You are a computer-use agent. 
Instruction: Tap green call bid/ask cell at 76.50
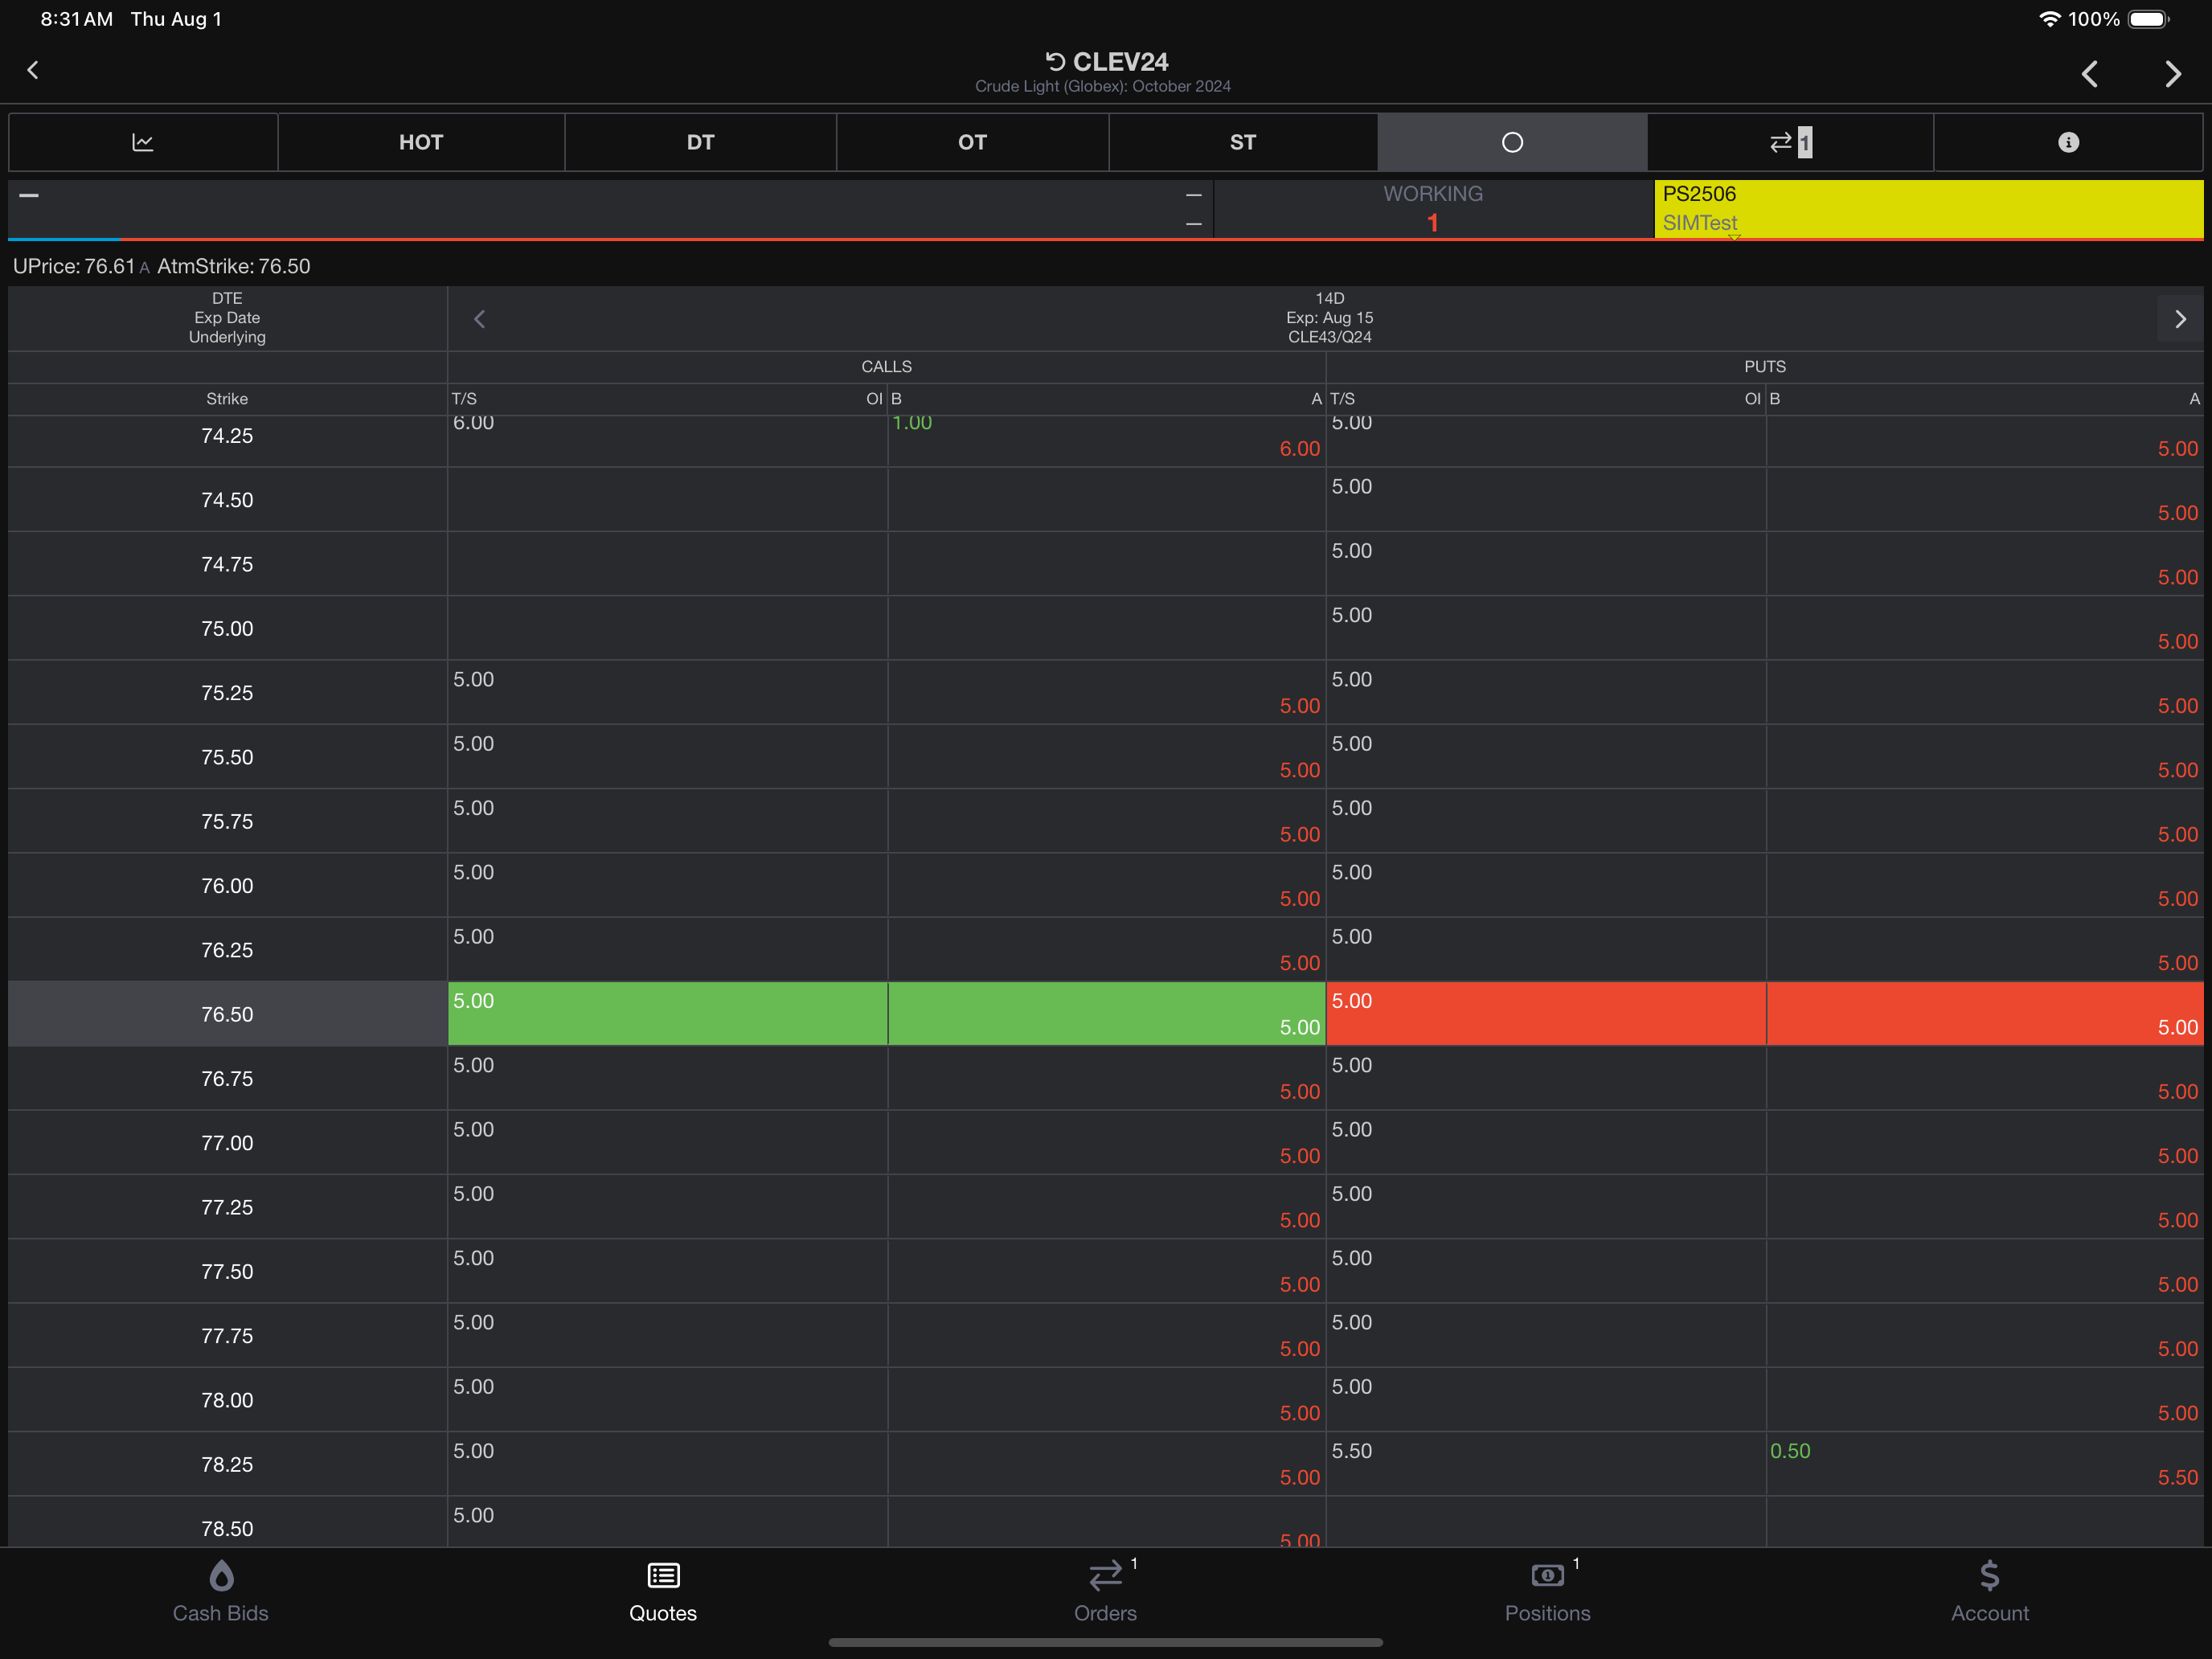(x=1107, y=1014)
